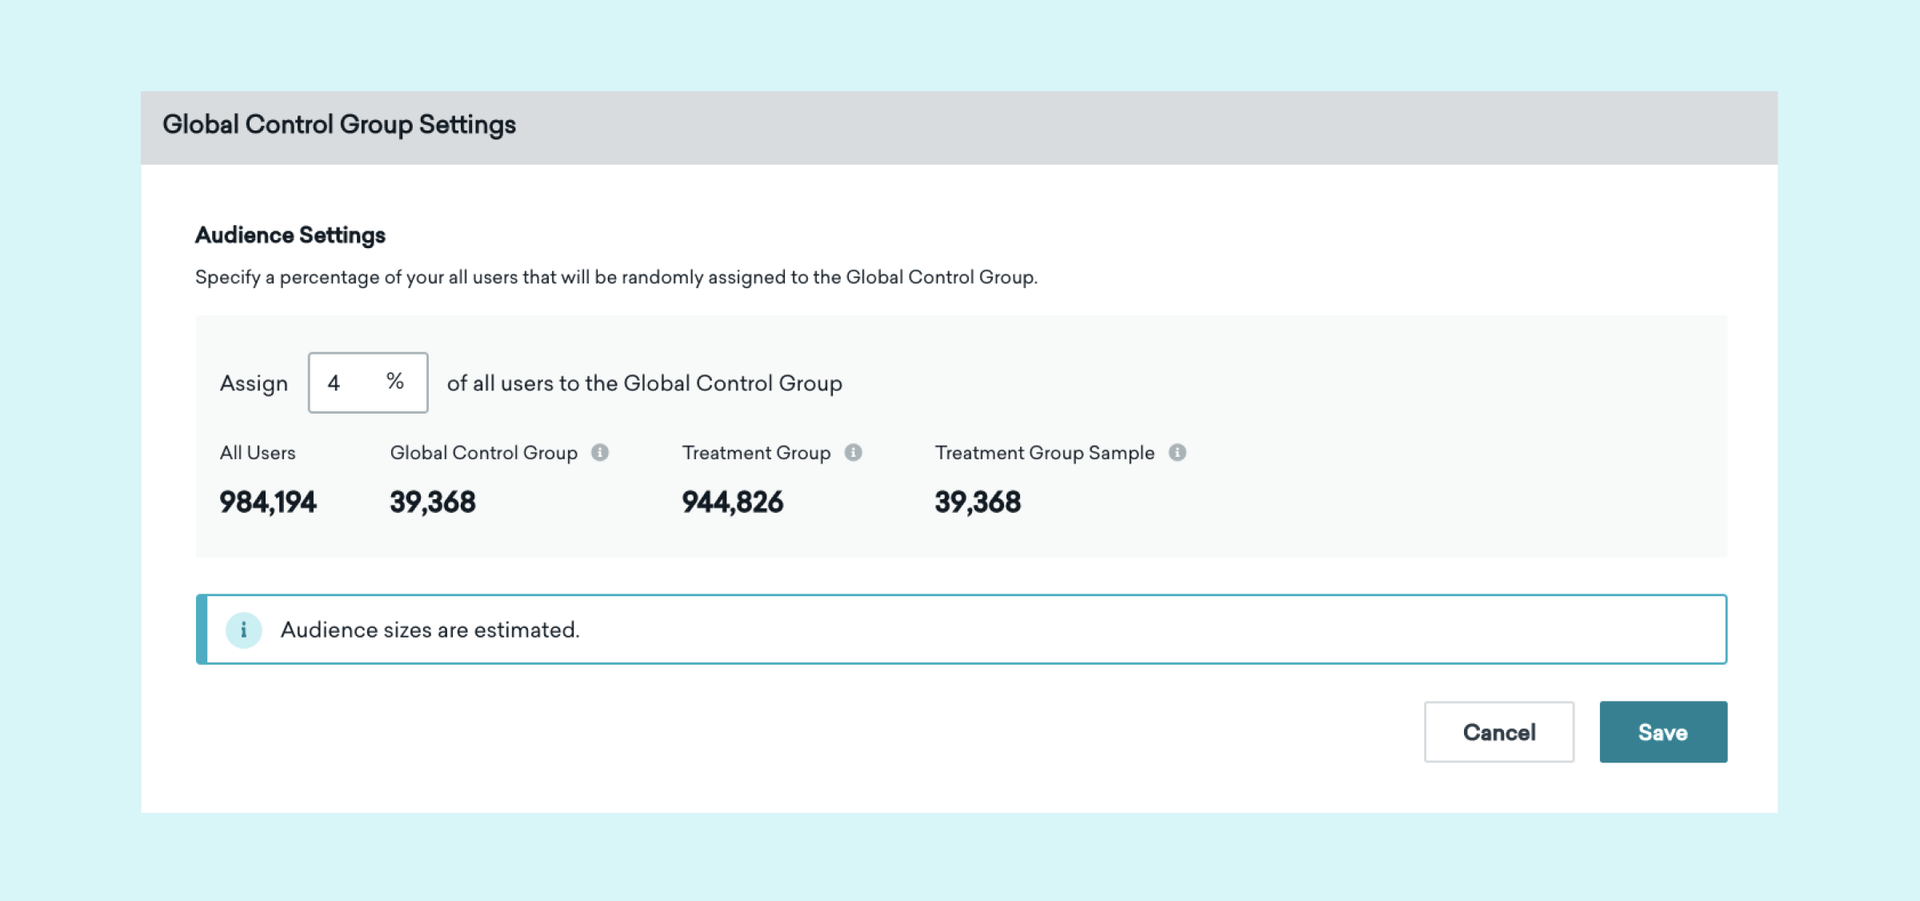The image size is (1920, 901).
Task: Select the 944,826 Treatment Group count
Action: (733, 502)
